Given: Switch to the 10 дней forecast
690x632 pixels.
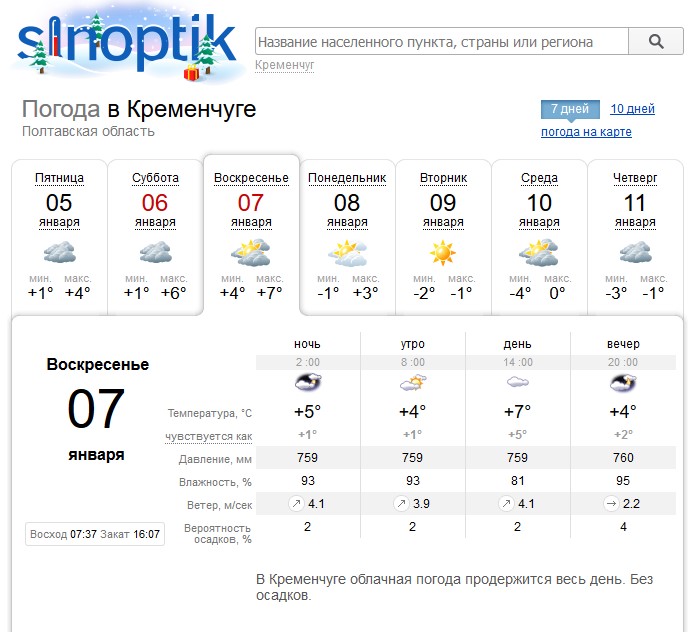Looking at the screenshot, I should (632, 109).
